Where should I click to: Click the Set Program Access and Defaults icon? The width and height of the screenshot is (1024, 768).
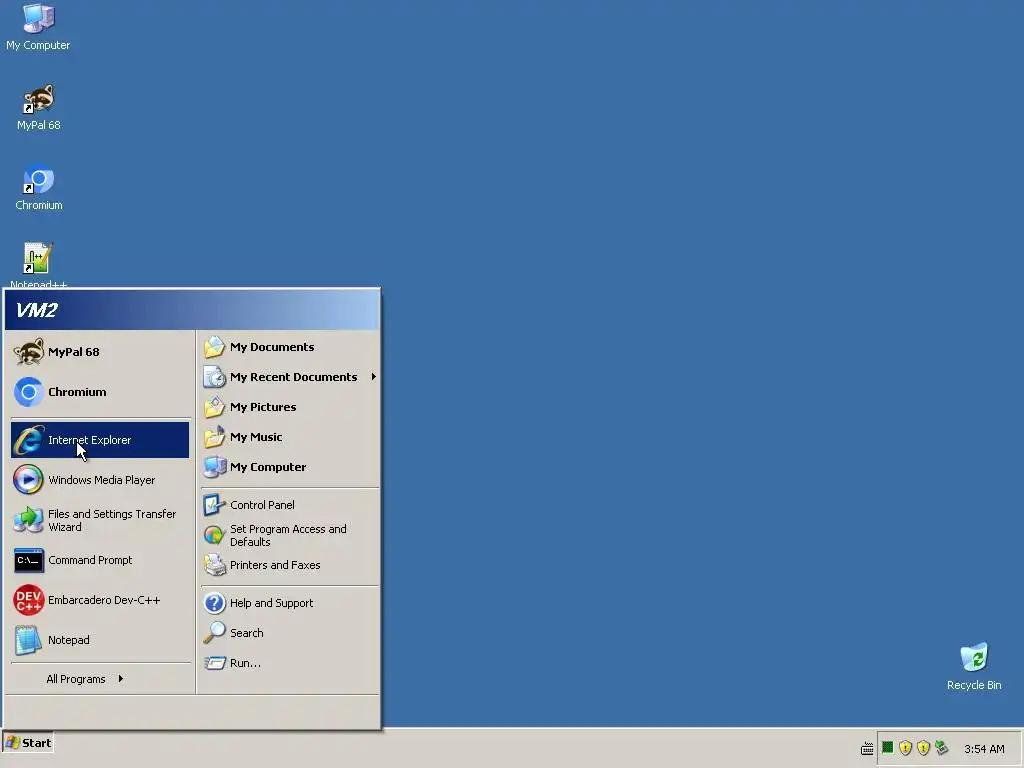214,536
